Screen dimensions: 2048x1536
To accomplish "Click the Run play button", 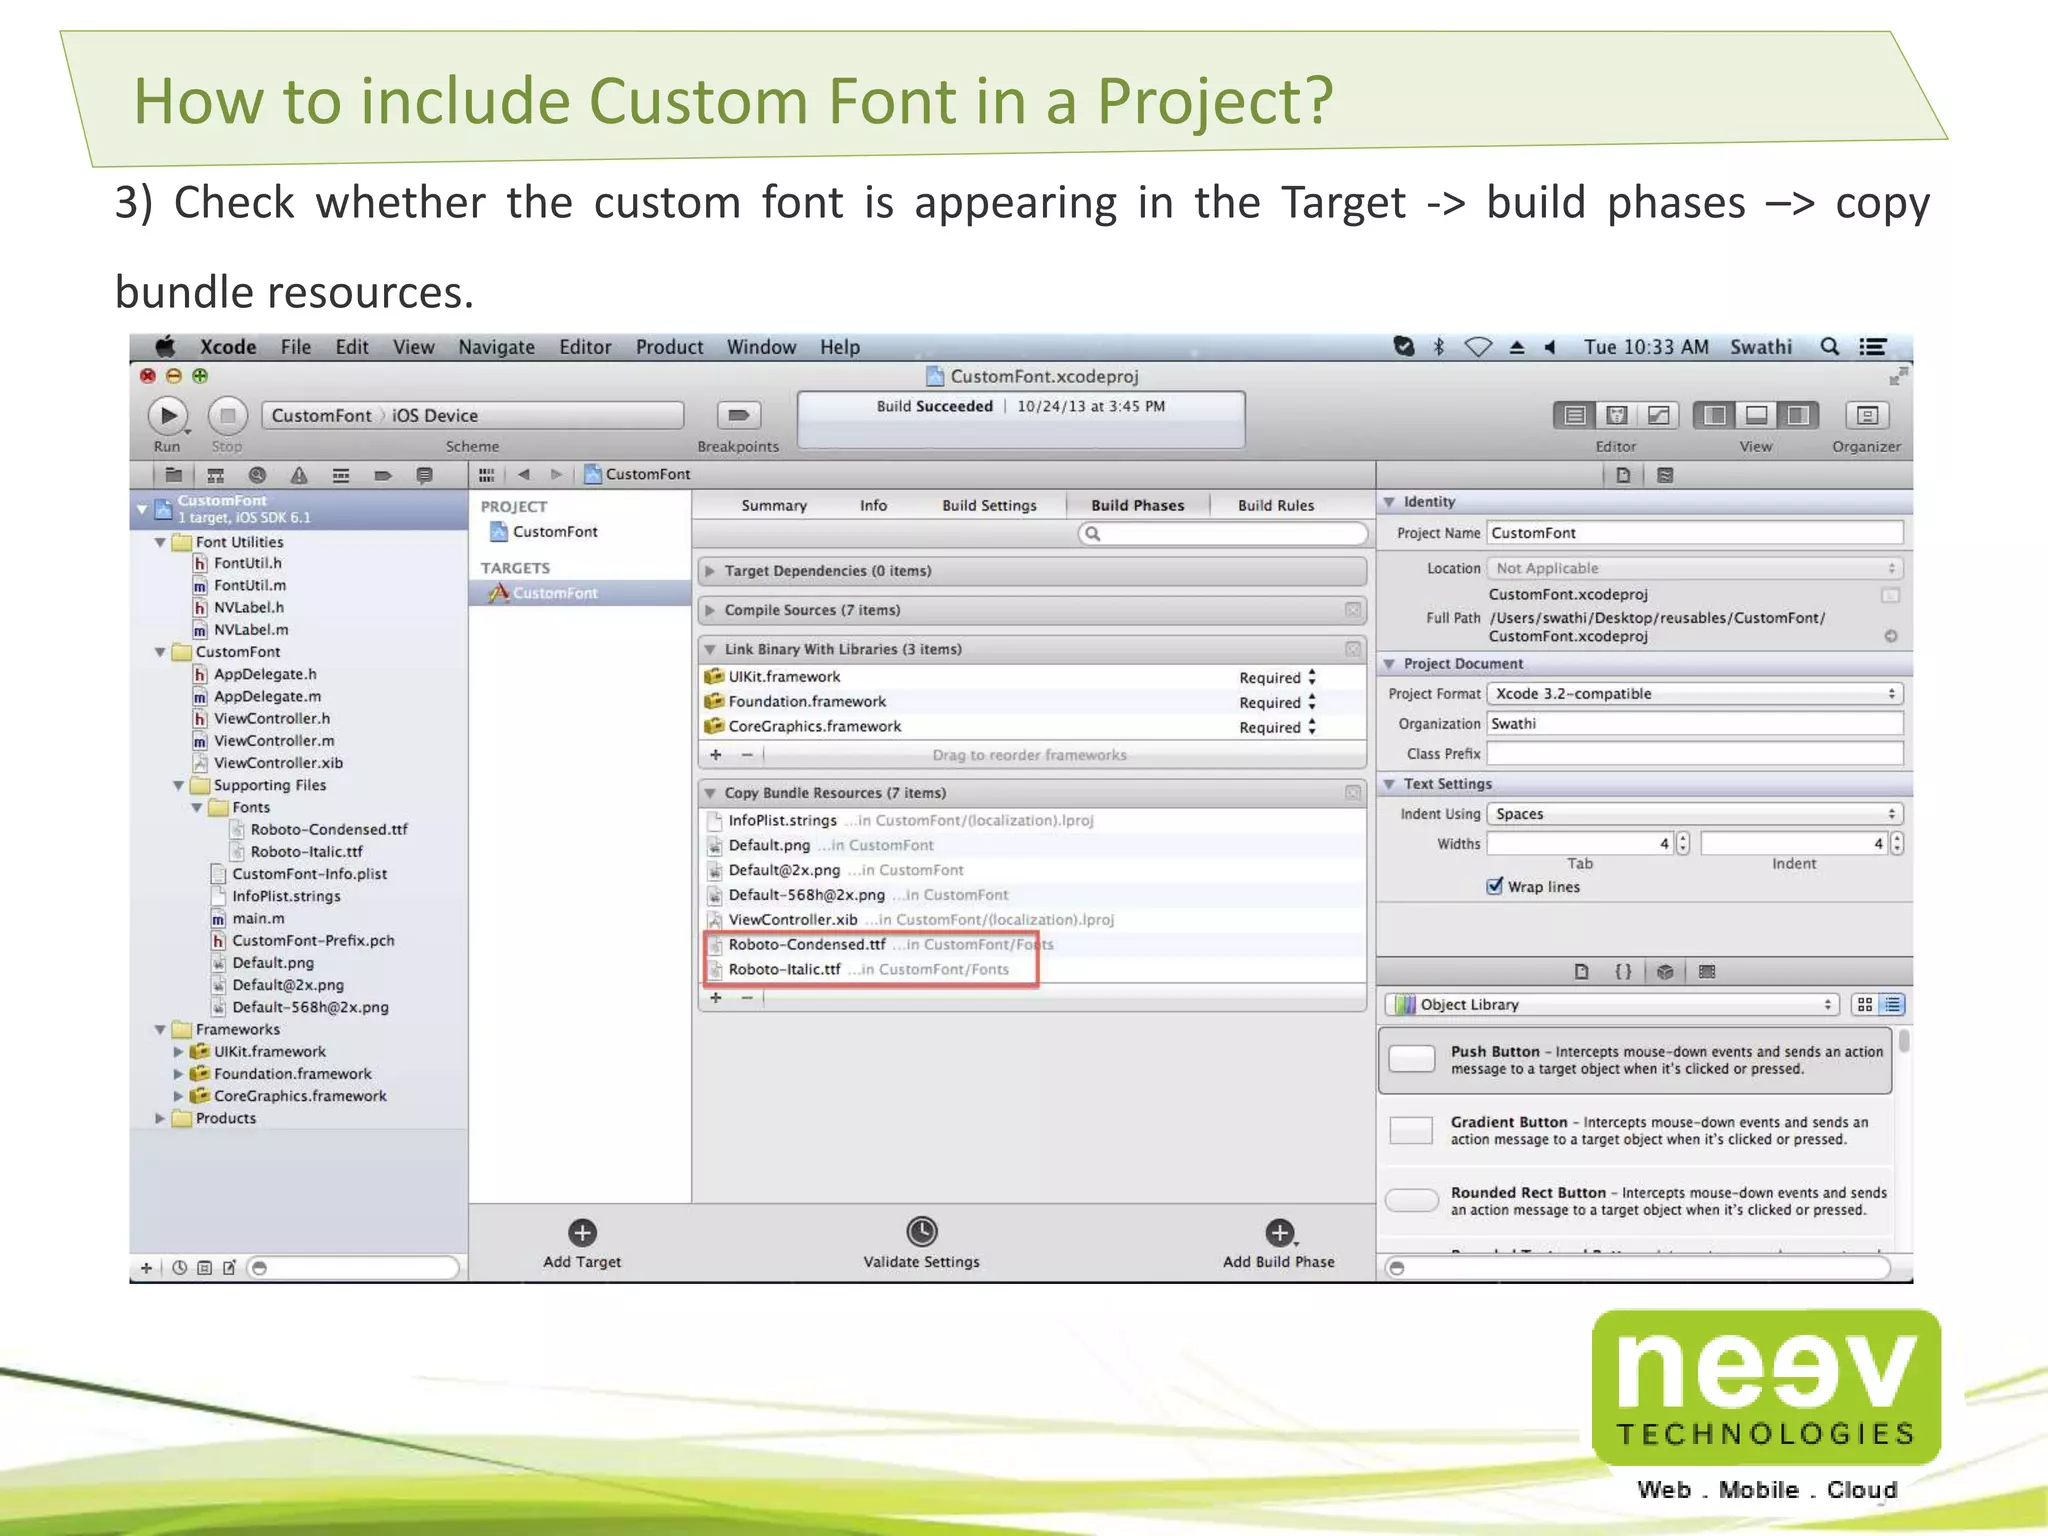I will coord(168,415).
